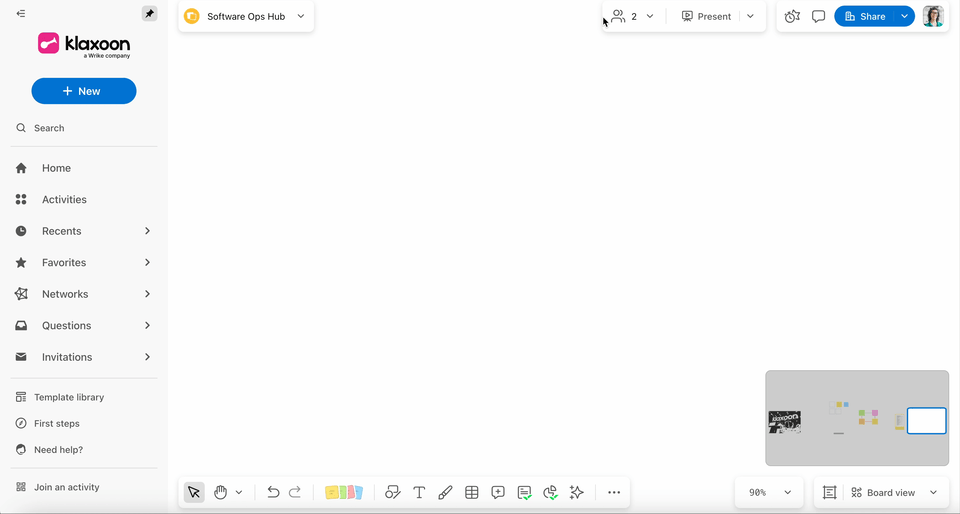This screenshot has height=514, width=960.
Task: Expand the Networks chevron
Action: pyautogui.click(x=148, y=294)
